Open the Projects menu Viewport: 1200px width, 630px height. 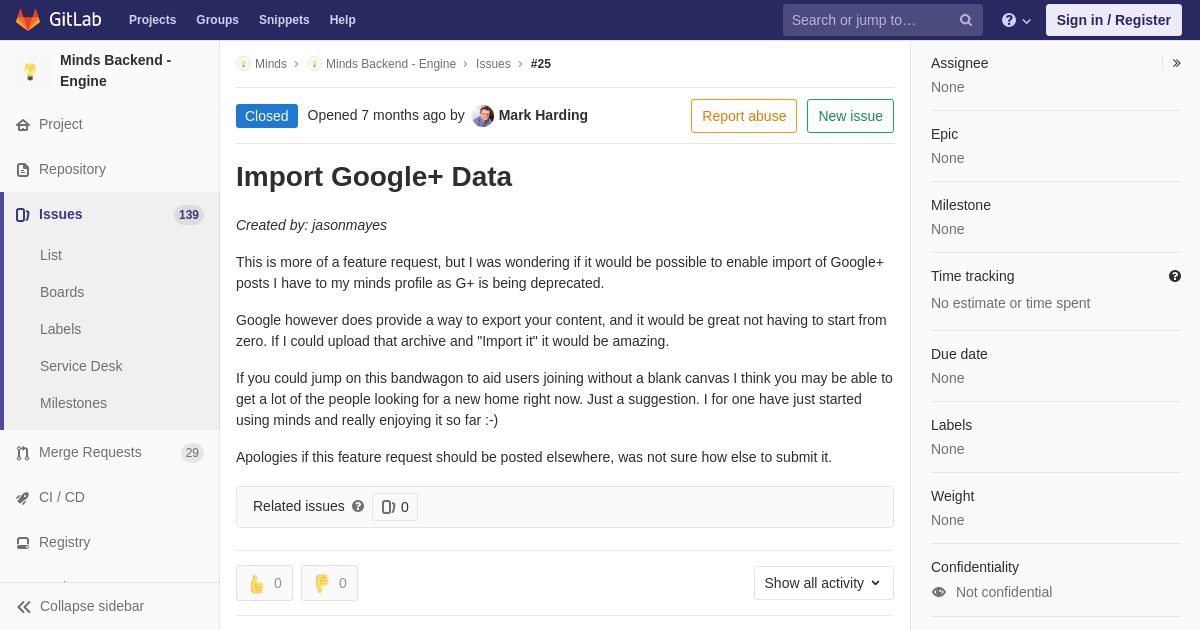tap(152, 20)
